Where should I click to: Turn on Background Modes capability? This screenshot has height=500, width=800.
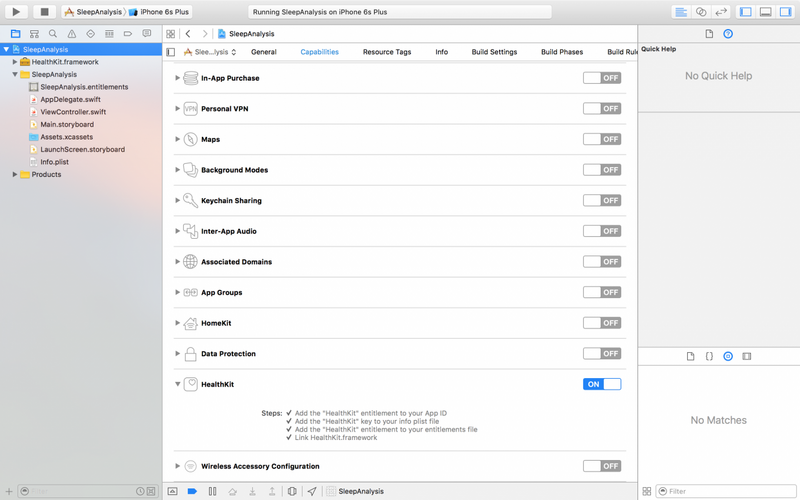click(x=602, y=170)
